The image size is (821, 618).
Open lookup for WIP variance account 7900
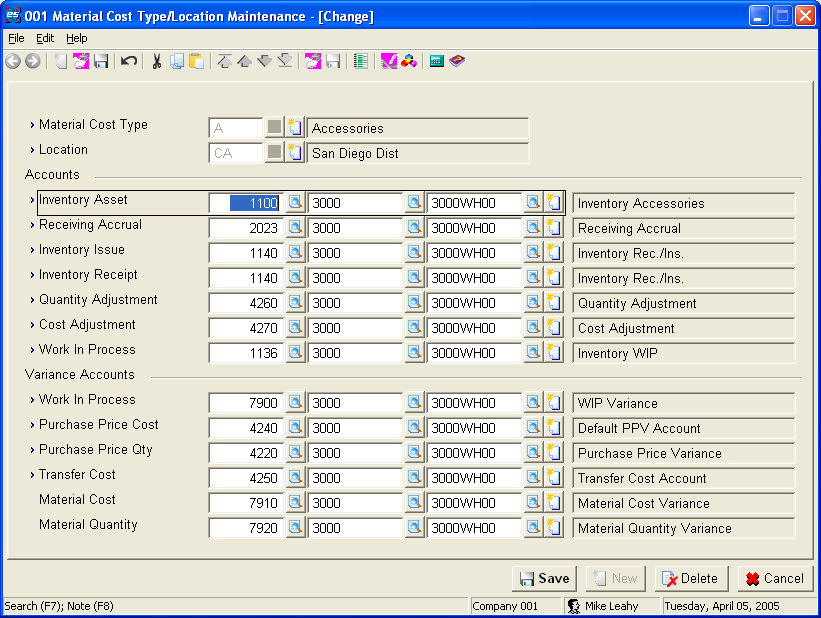[x=295, y=402]
